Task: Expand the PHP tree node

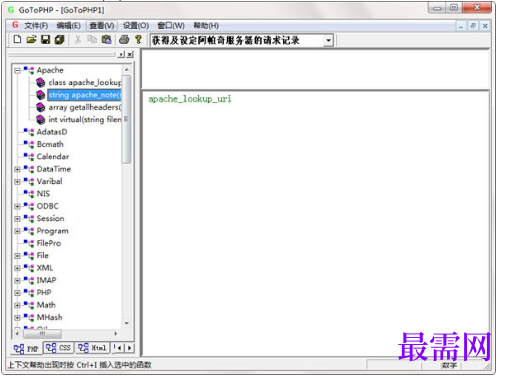Action: (x=17, y=293)
